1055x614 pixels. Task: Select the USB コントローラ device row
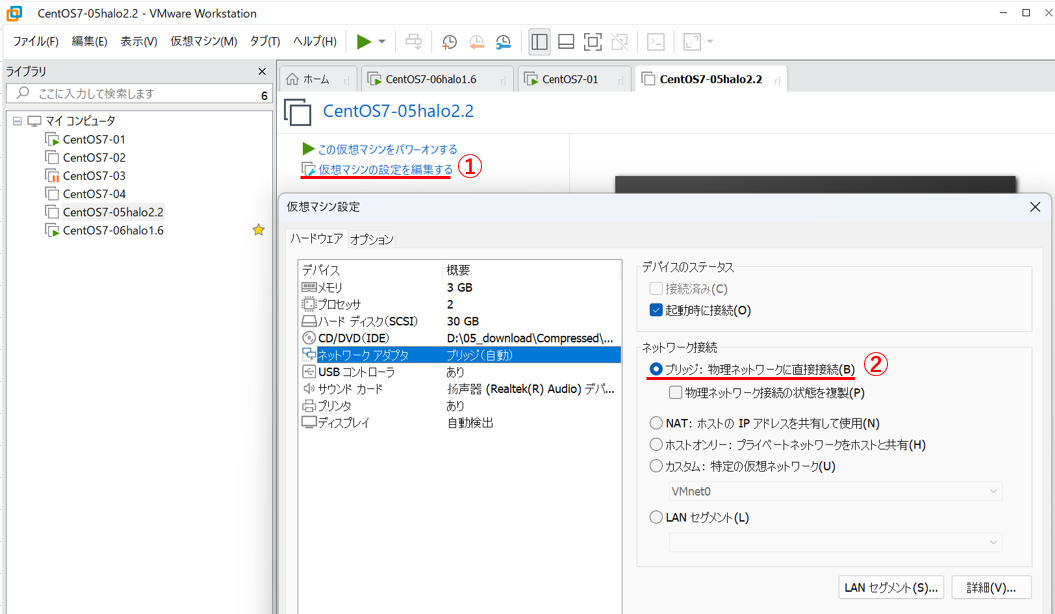(460, 372)
